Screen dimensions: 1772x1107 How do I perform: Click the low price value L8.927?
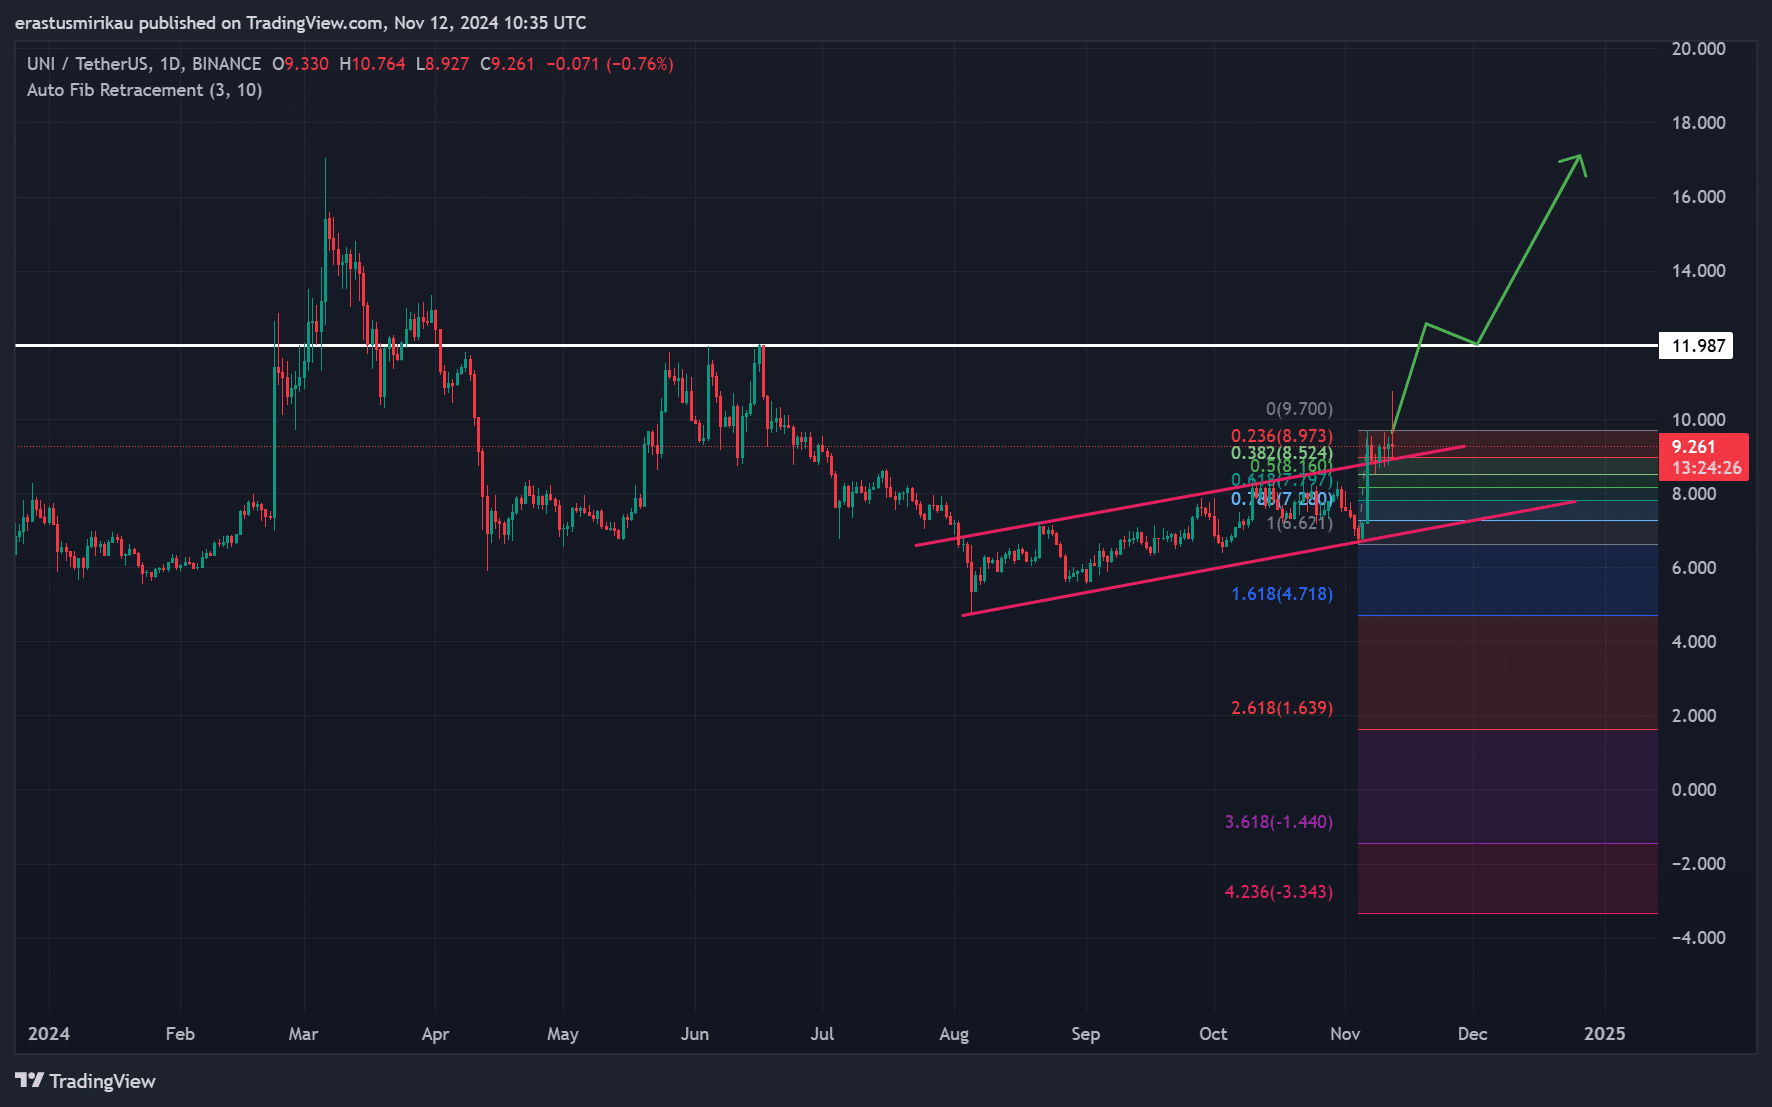pos(442,64)
